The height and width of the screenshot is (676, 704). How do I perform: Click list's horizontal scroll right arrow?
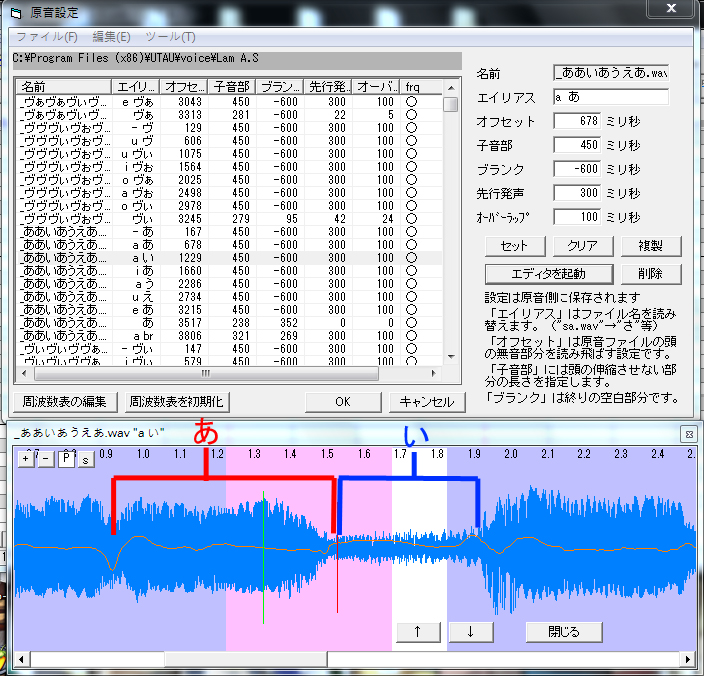(x=433, y=373)
